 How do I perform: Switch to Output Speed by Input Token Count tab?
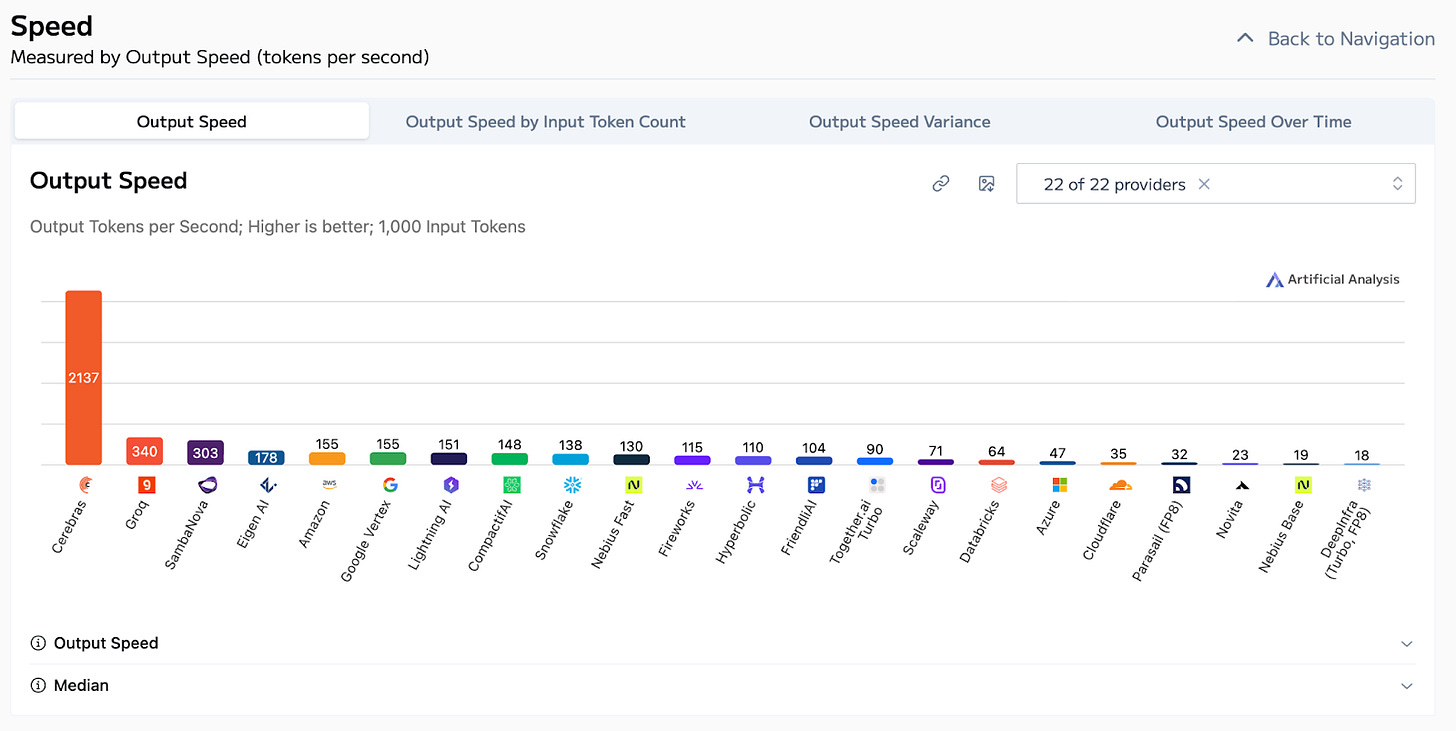point(546,122)
